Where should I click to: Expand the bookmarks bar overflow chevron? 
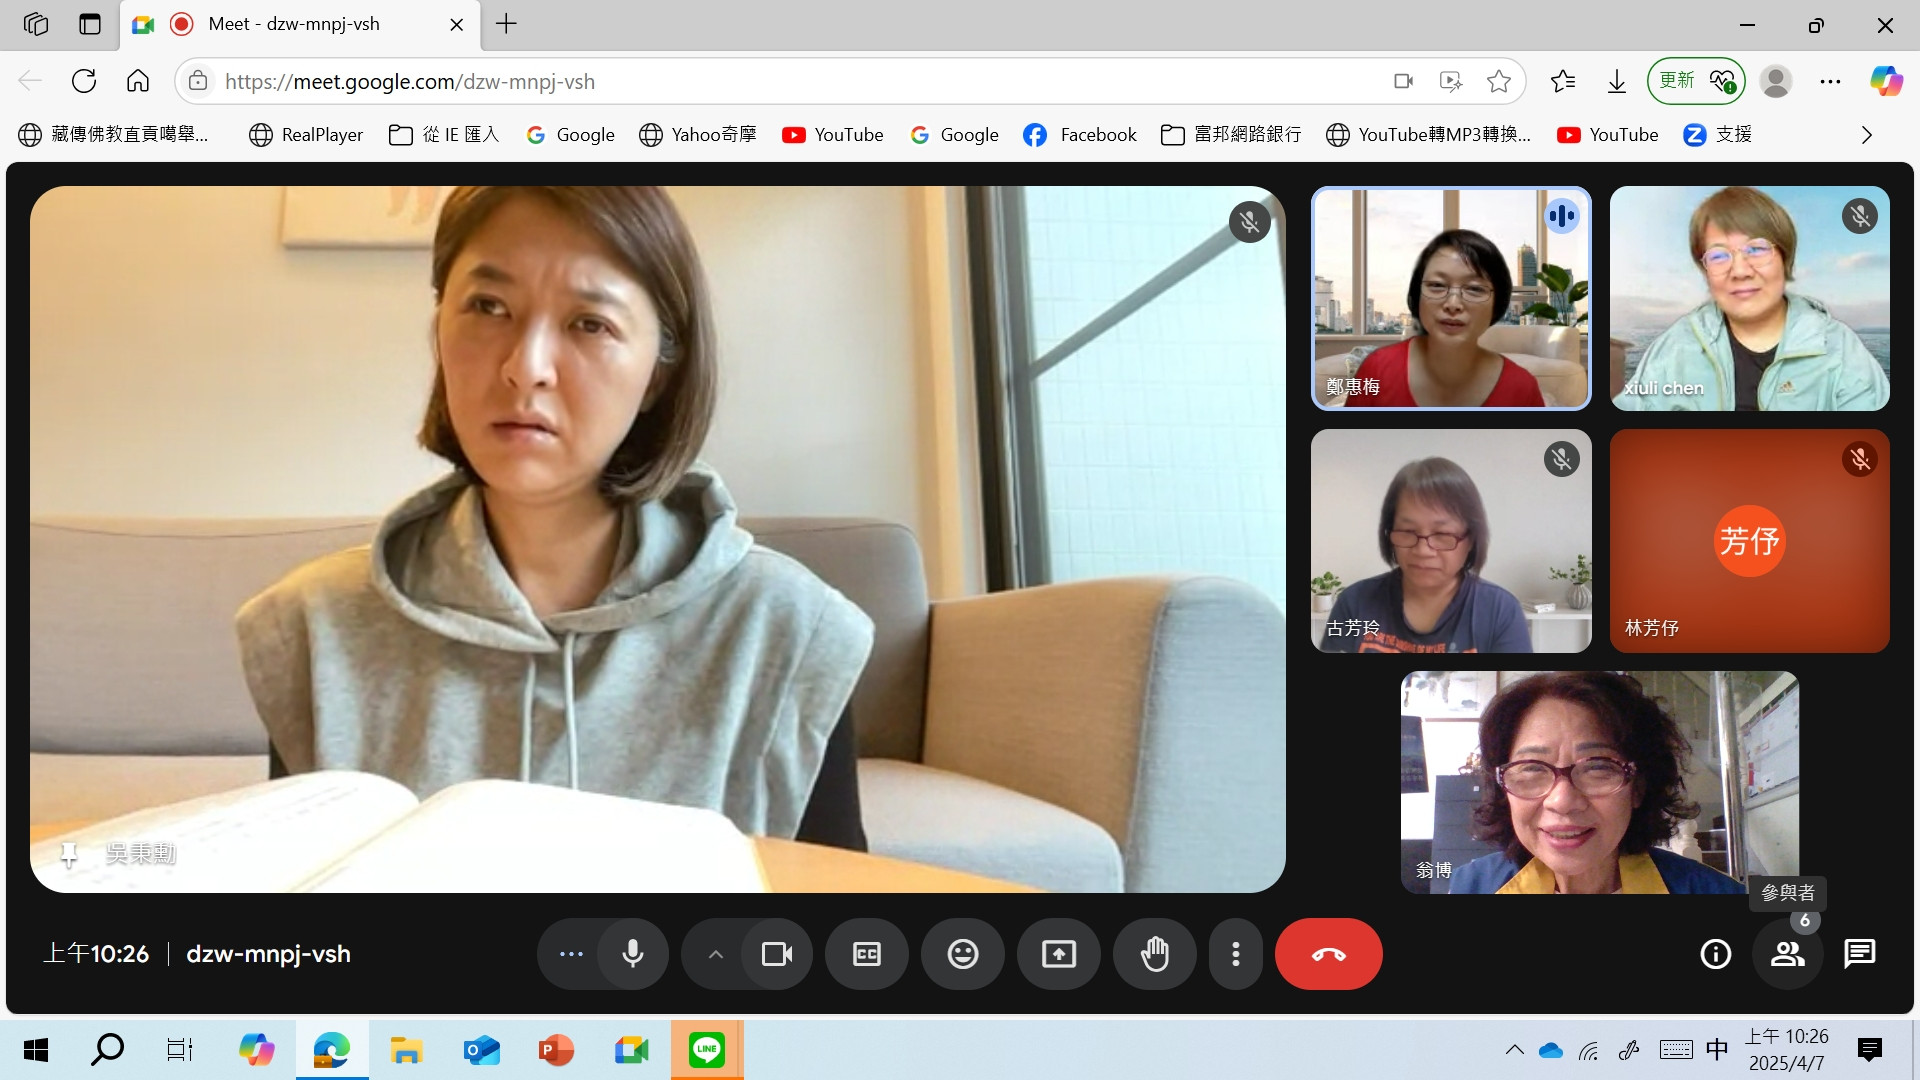[x=1866, y=135]
